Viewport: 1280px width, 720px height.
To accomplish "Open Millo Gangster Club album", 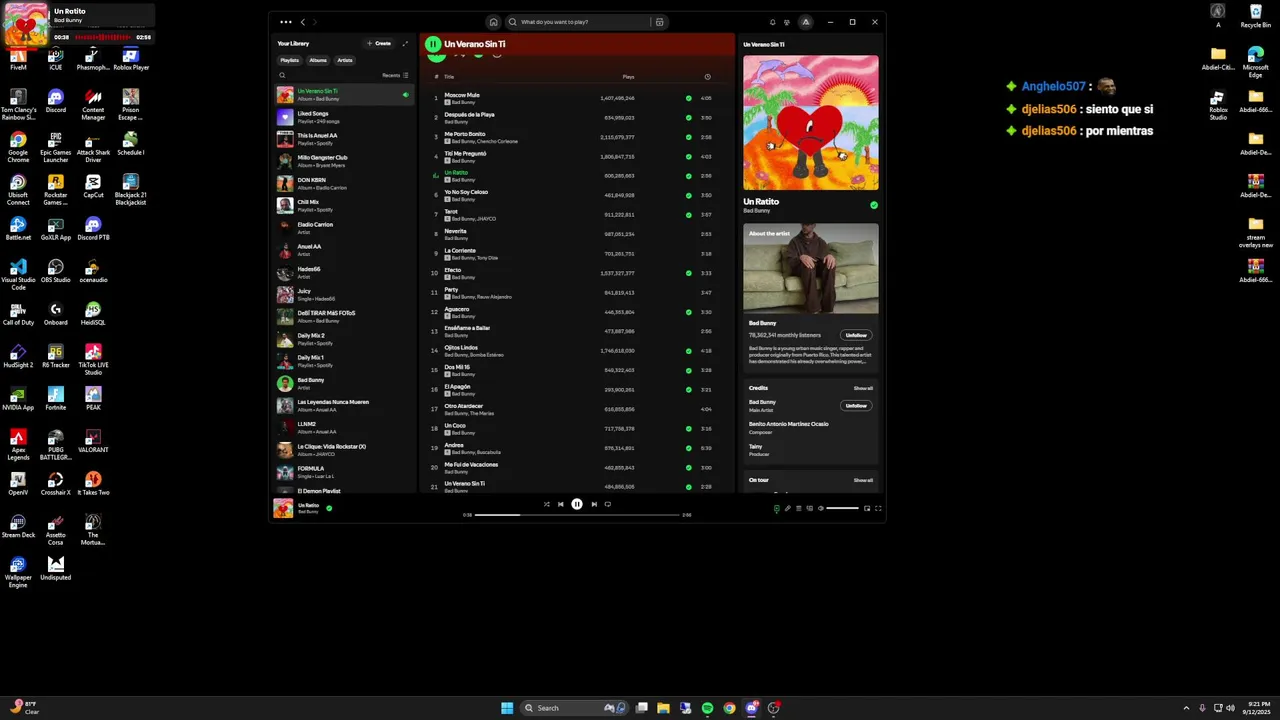I will [x=344, y=161].
